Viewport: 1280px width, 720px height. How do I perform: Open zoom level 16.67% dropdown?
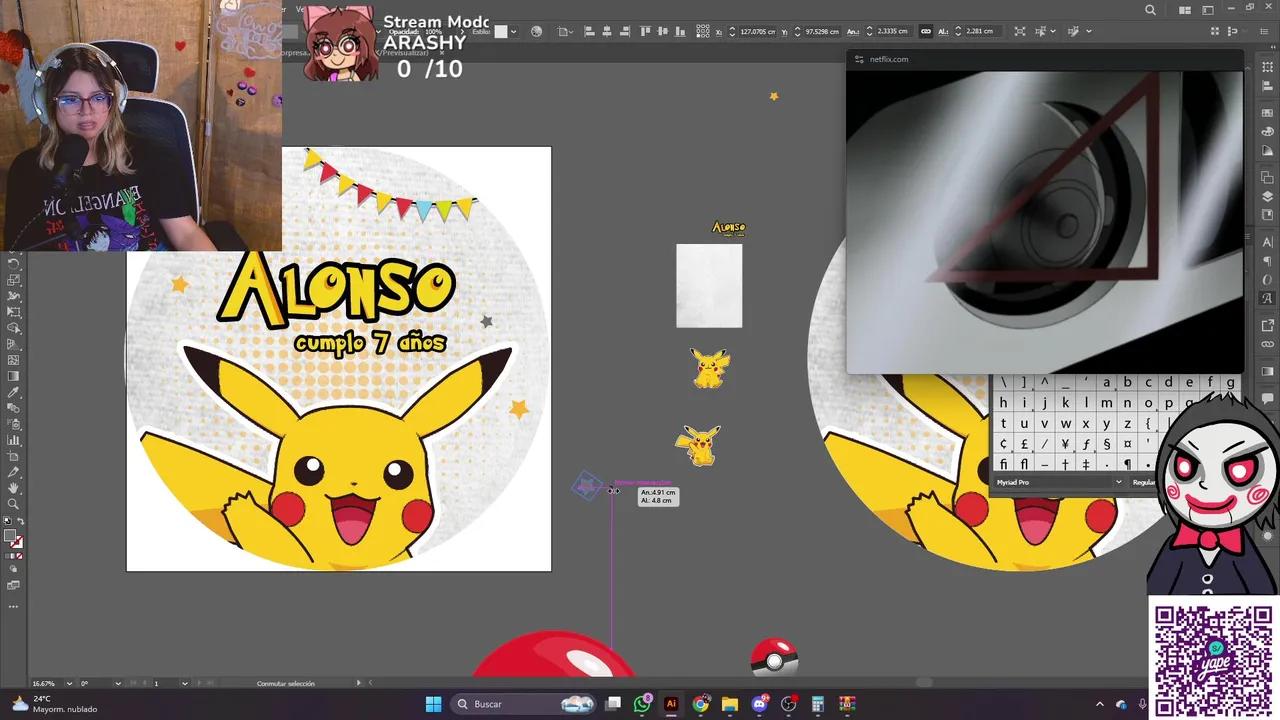pyautogui.click(x=69, y=683)
